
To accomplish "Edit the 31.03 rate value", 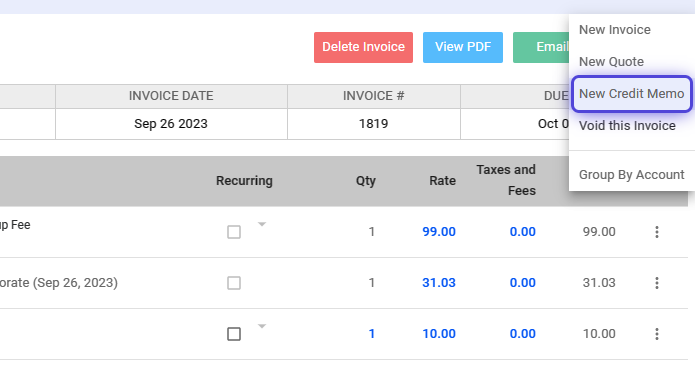I will 439,283.
